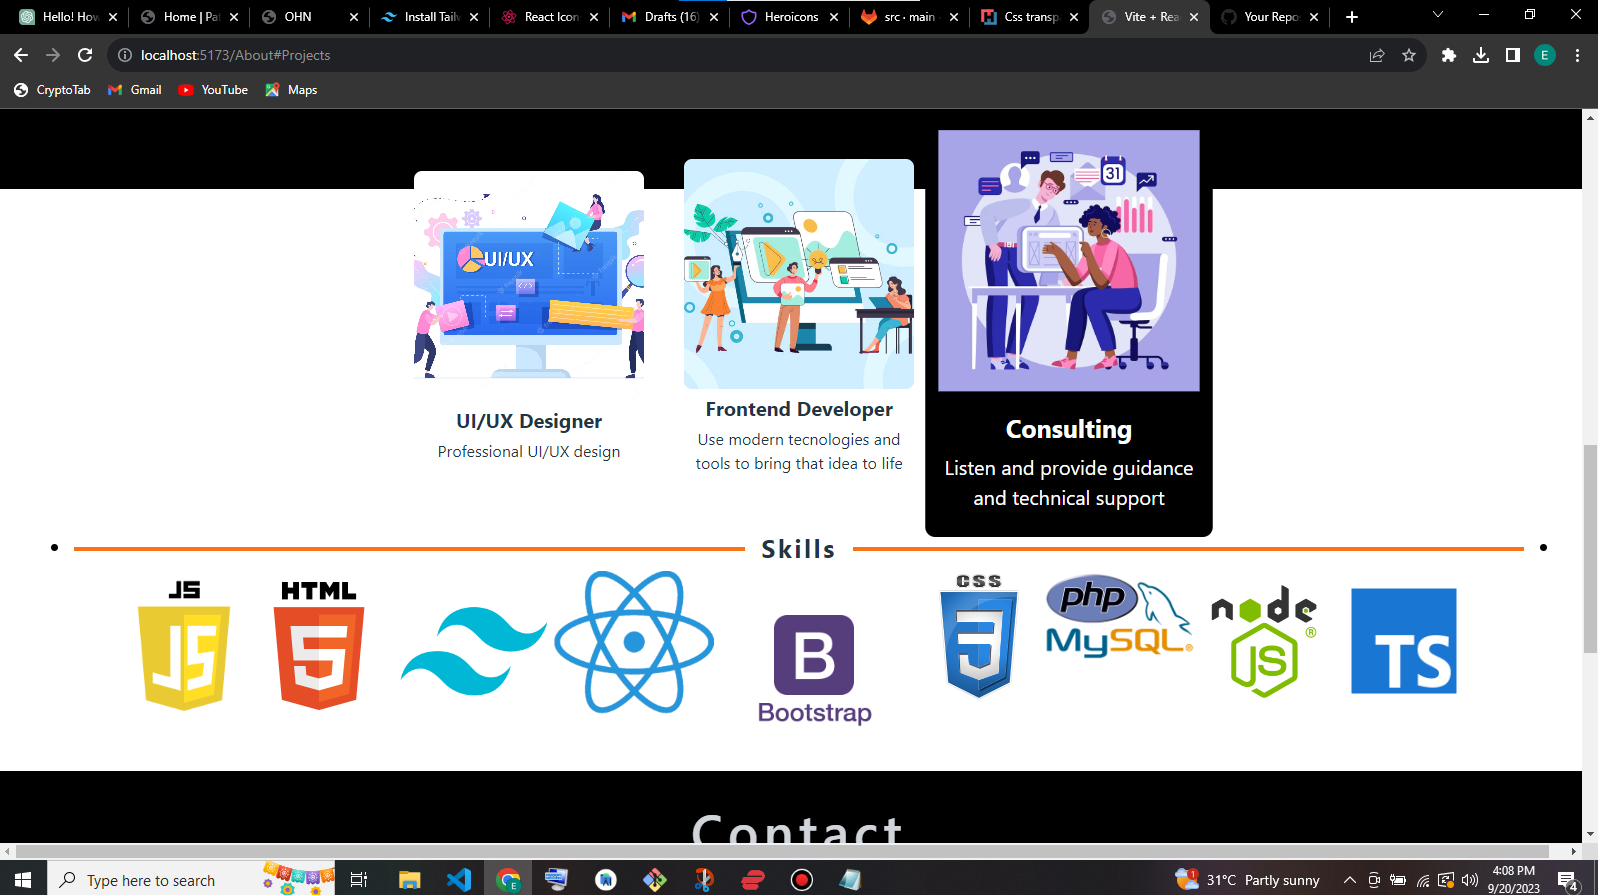1598x895 pixels.
Task: Open the Wi-Fi network tray icon
Action: 1422,880
